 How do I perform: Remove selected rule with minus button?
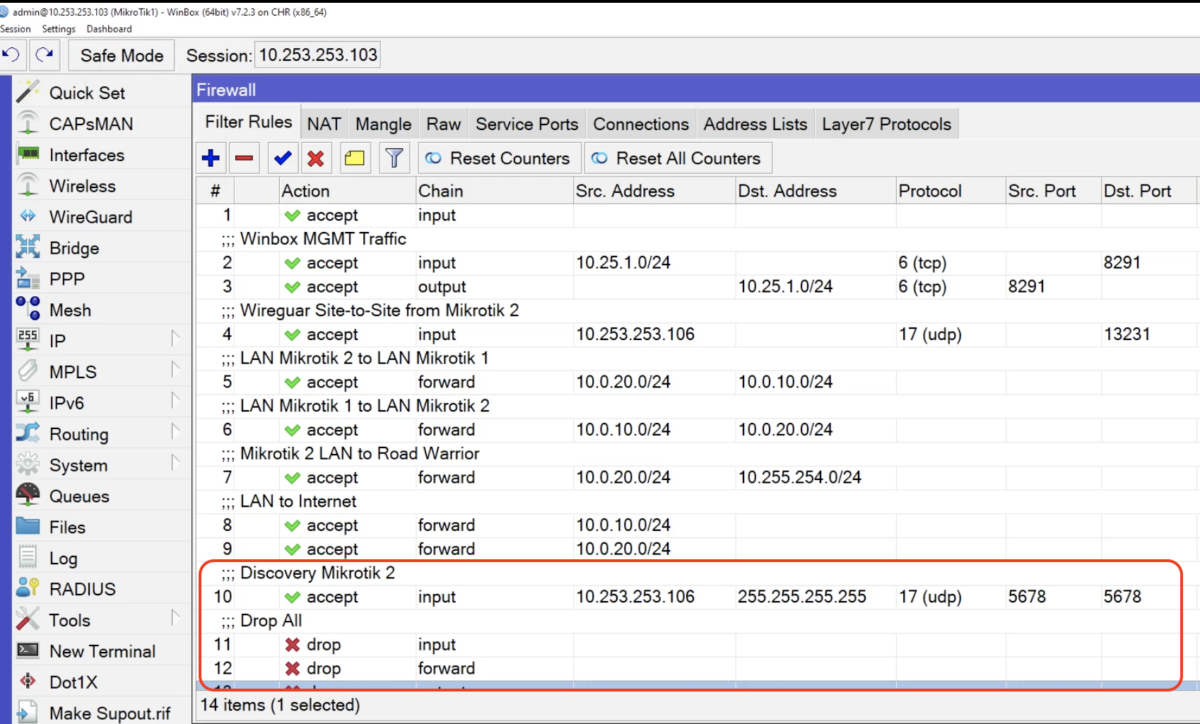point(243,158)
